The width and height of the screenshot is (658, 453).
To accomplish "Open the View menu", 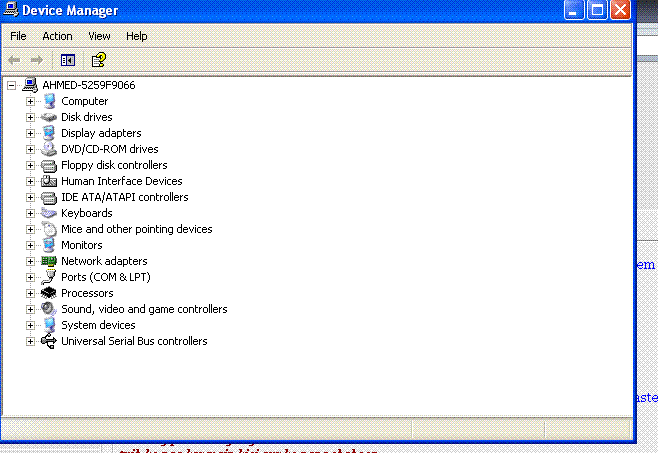I will pos(99,36).
